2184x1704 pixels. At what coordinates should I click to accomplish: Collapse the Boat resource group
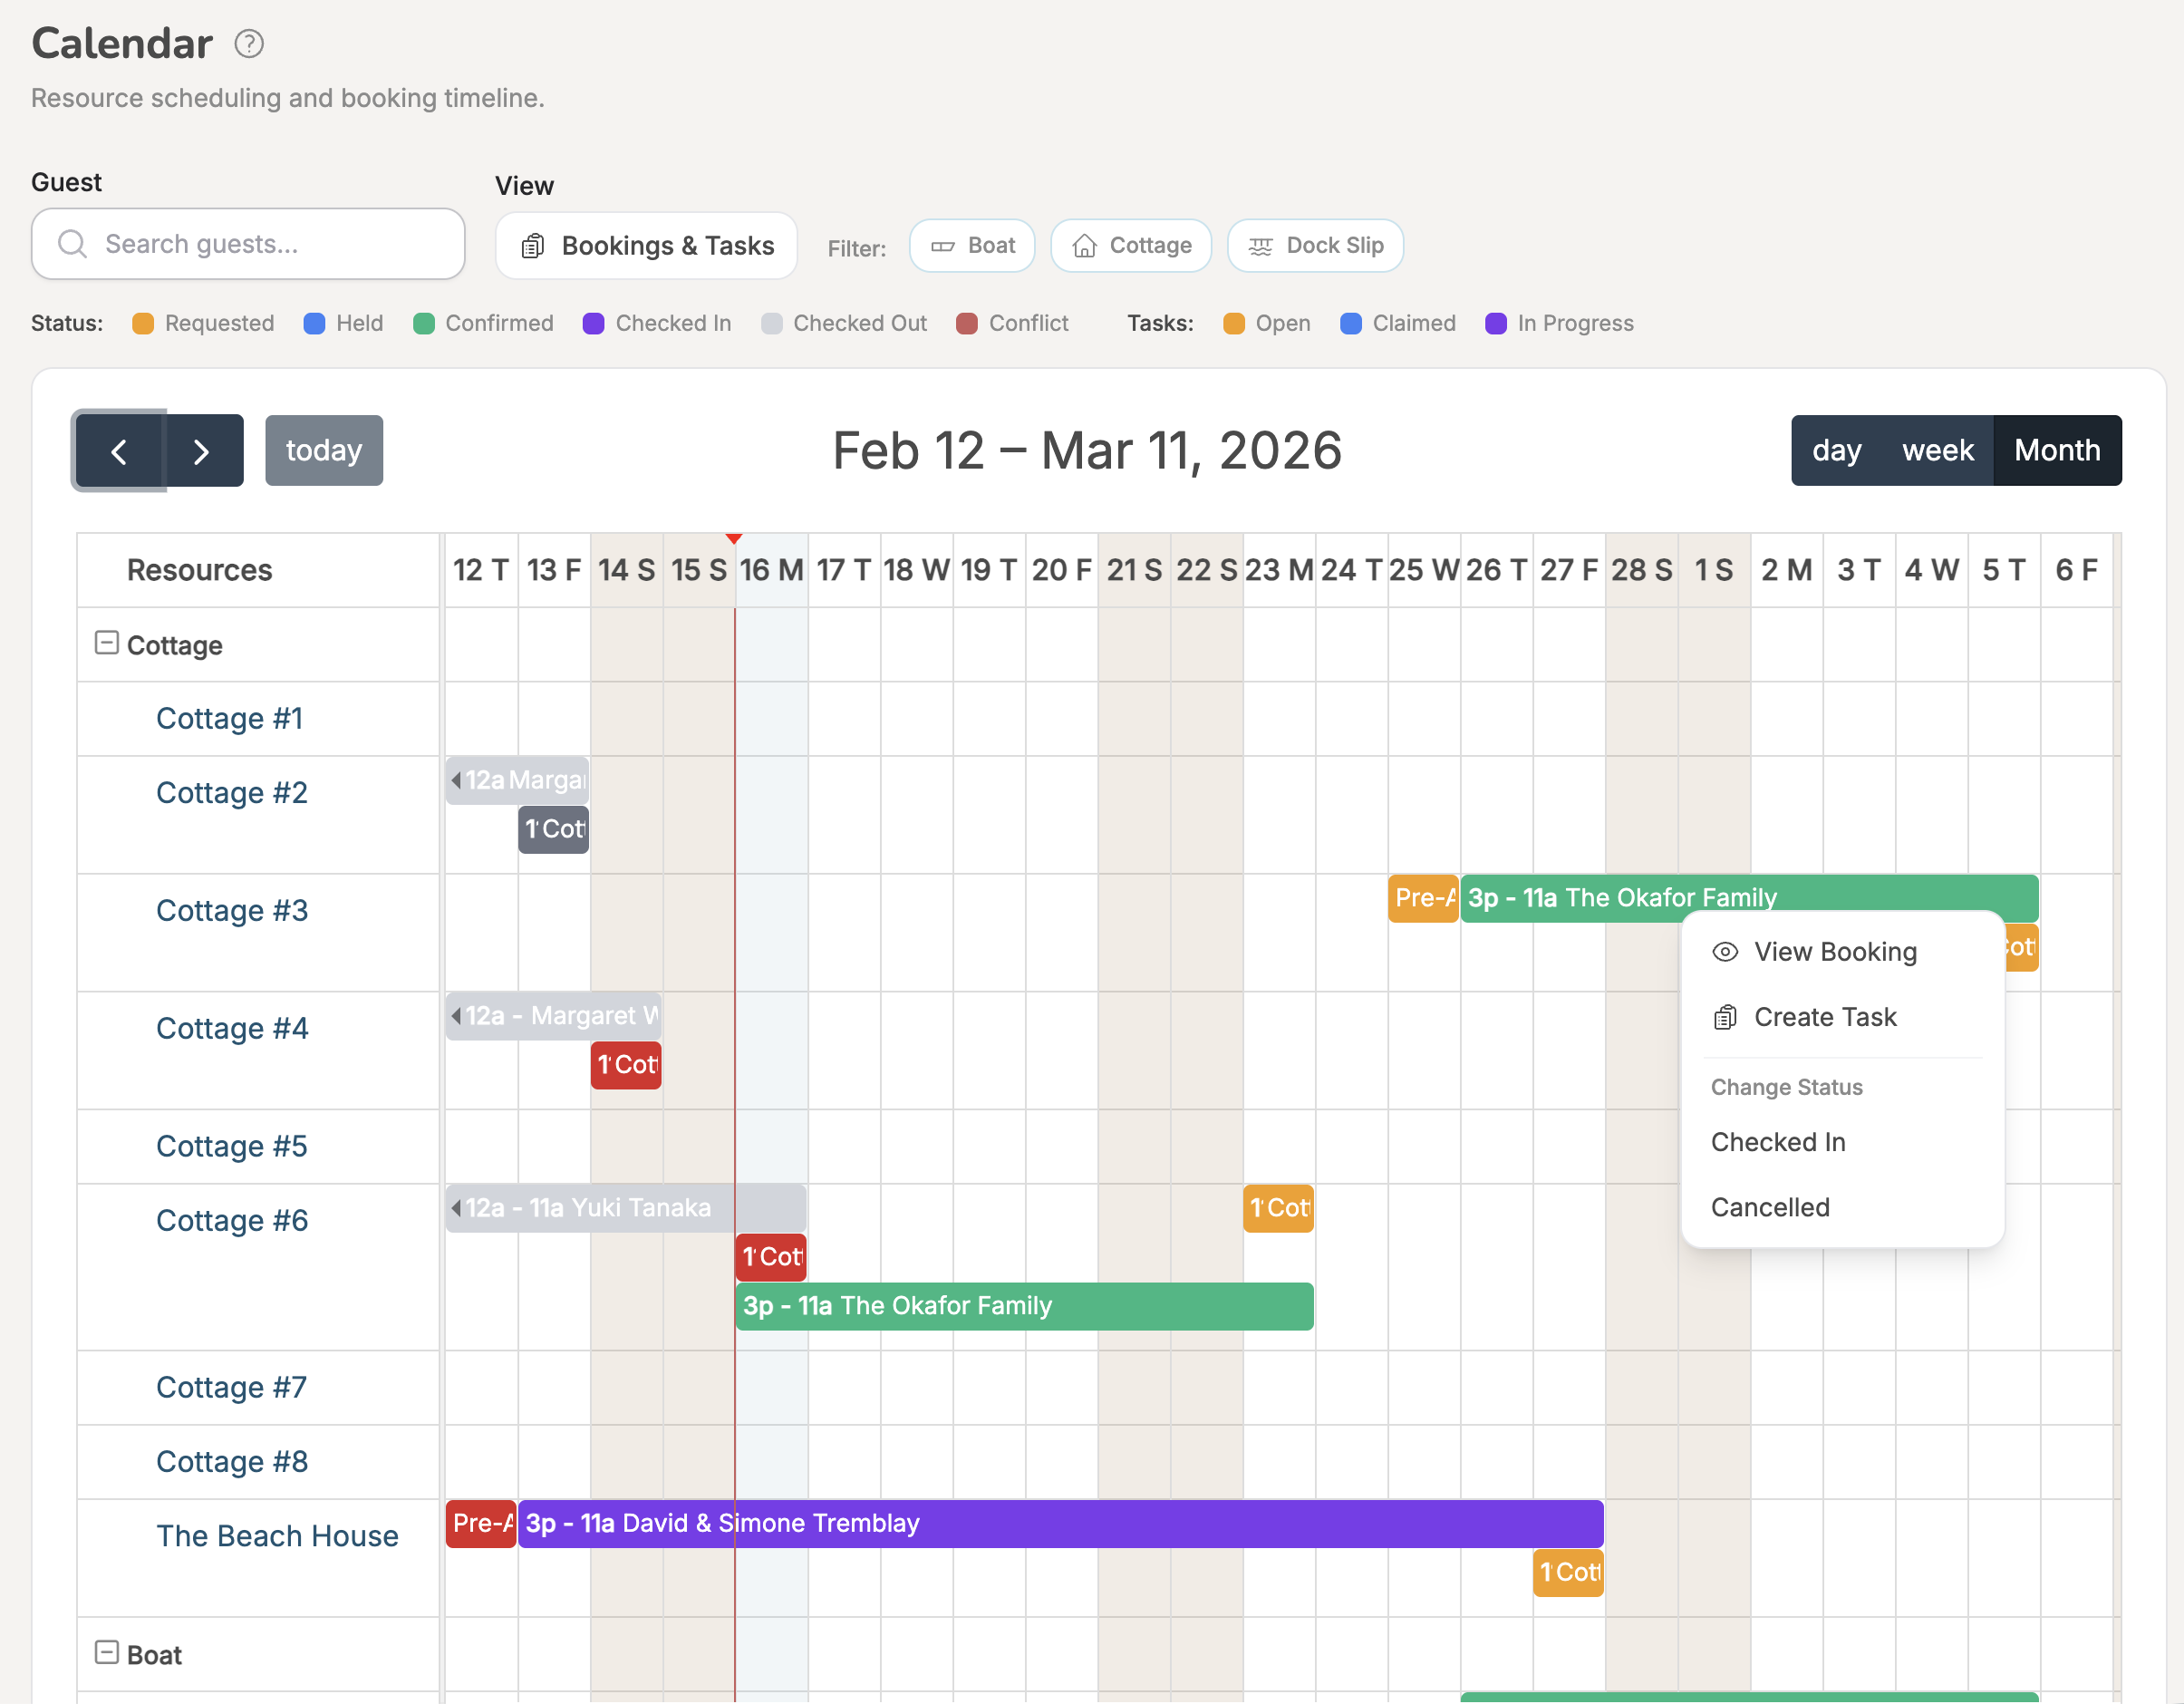click(x=106, y=1654)
